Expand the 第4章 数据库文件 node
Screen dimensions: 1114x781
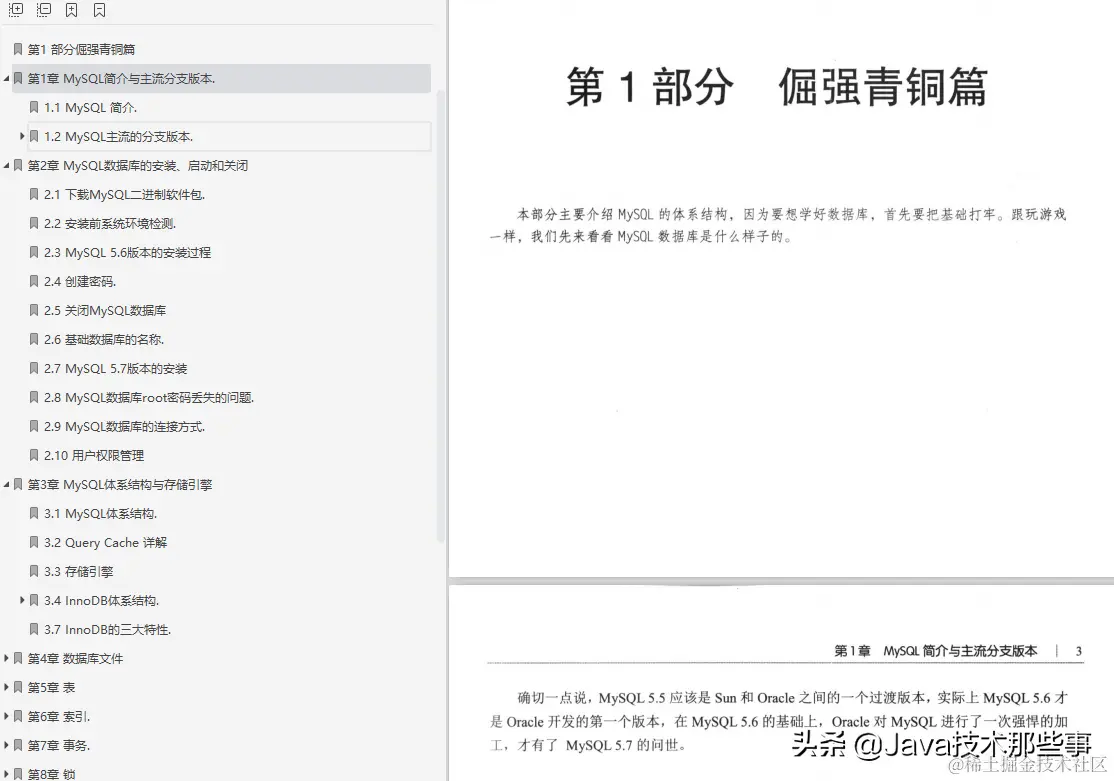(x=6, y=658)
